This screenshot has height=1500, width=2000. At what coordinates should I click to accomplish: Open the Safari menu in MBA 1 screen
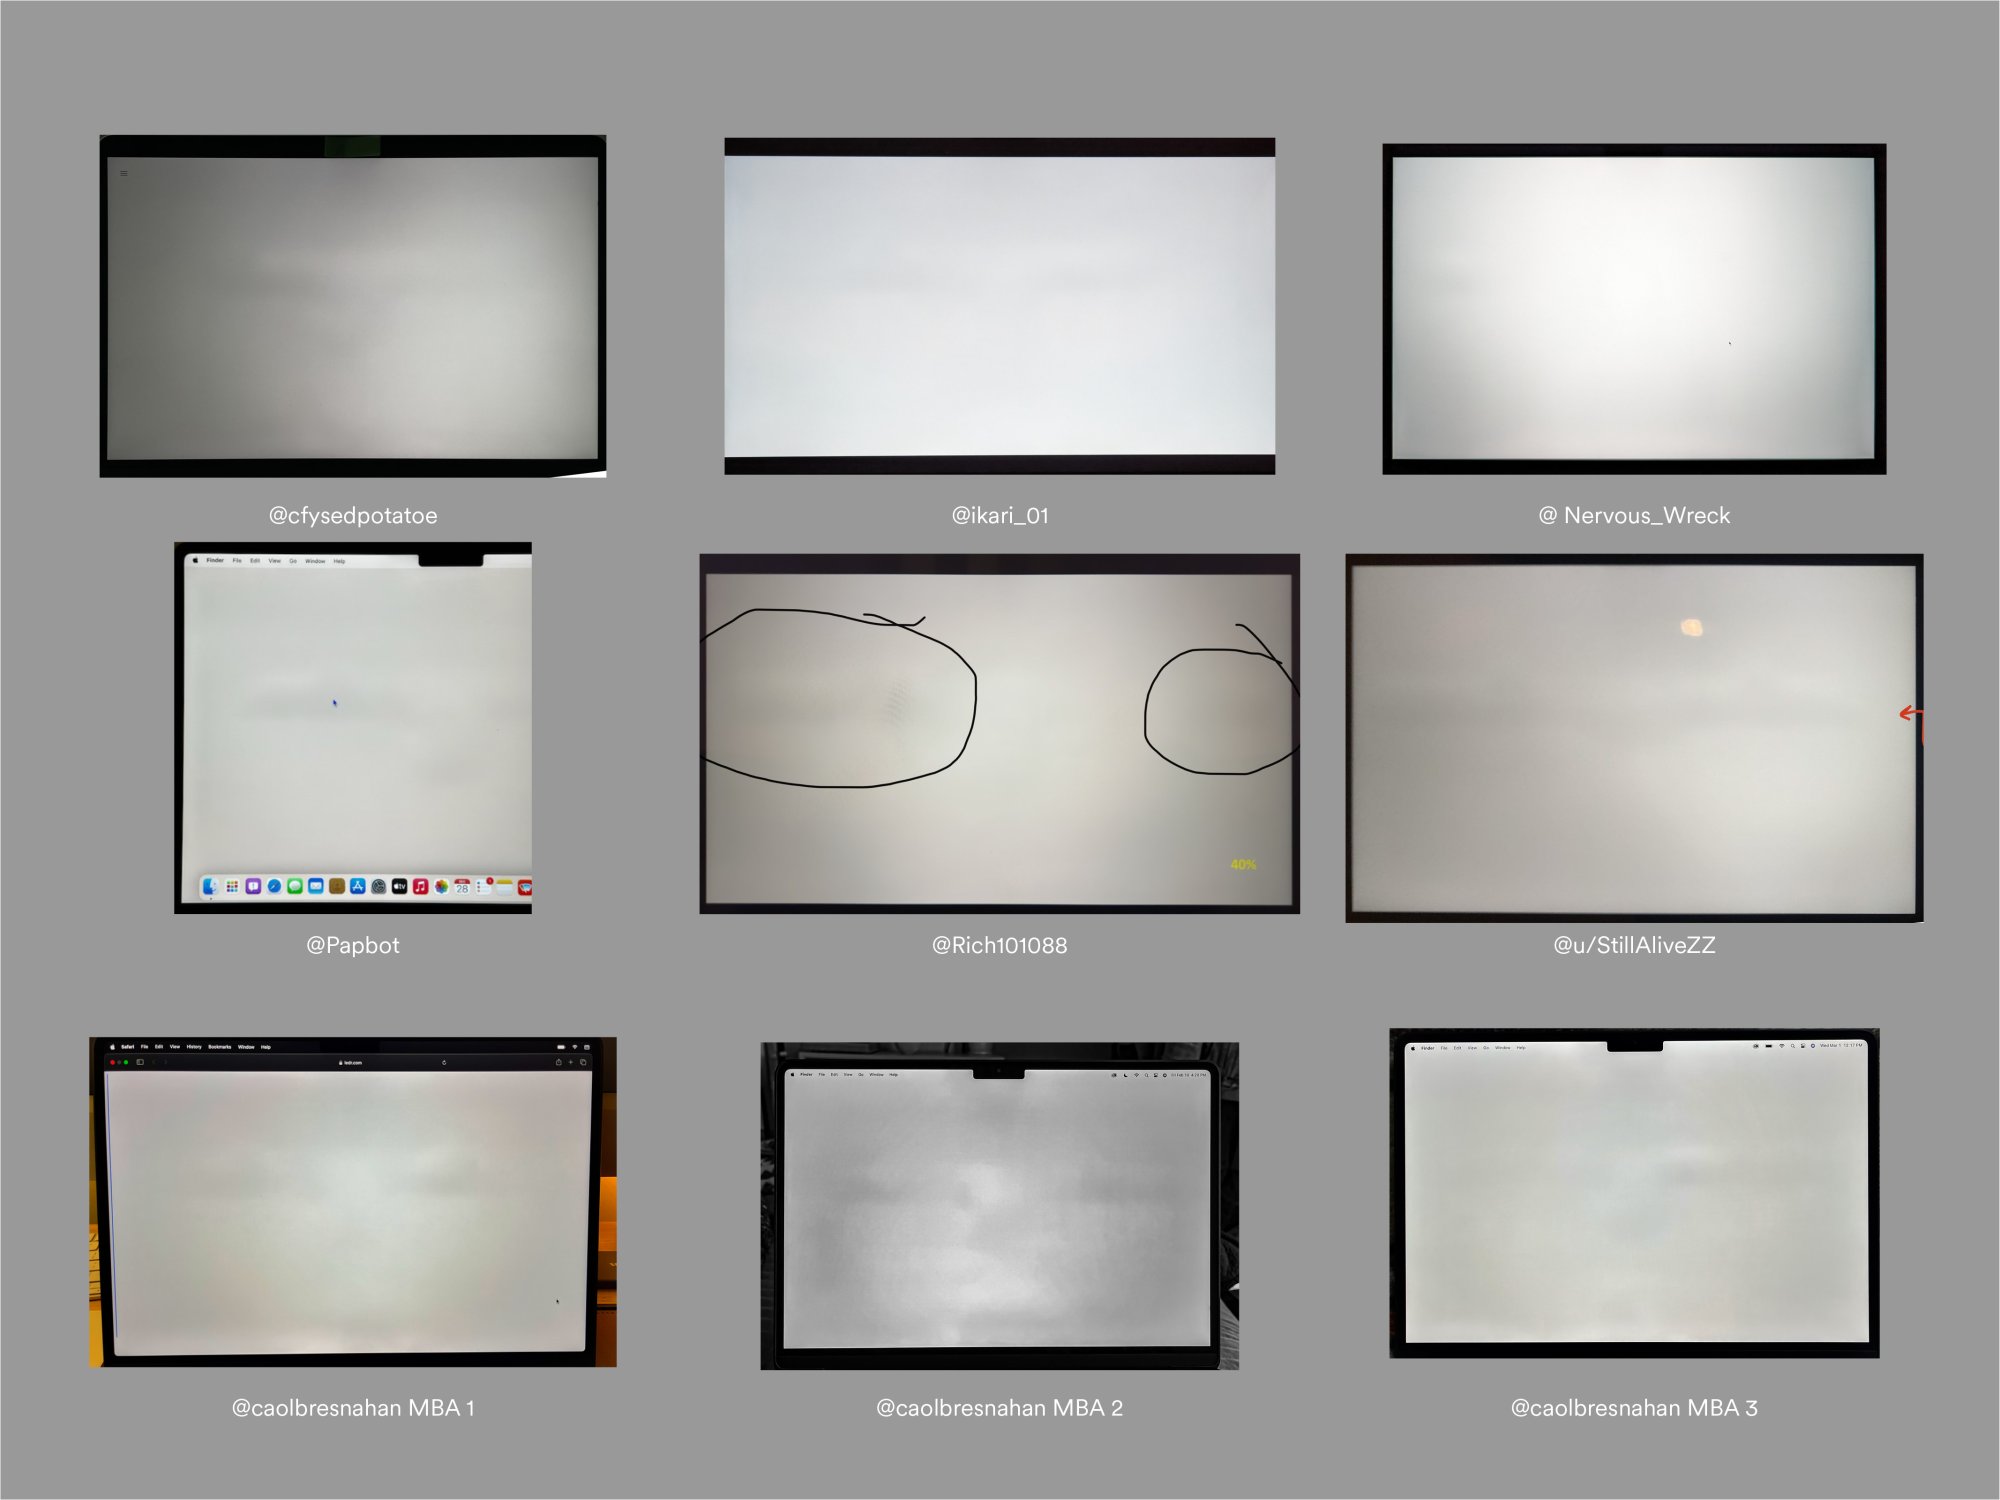[127, 1047]
